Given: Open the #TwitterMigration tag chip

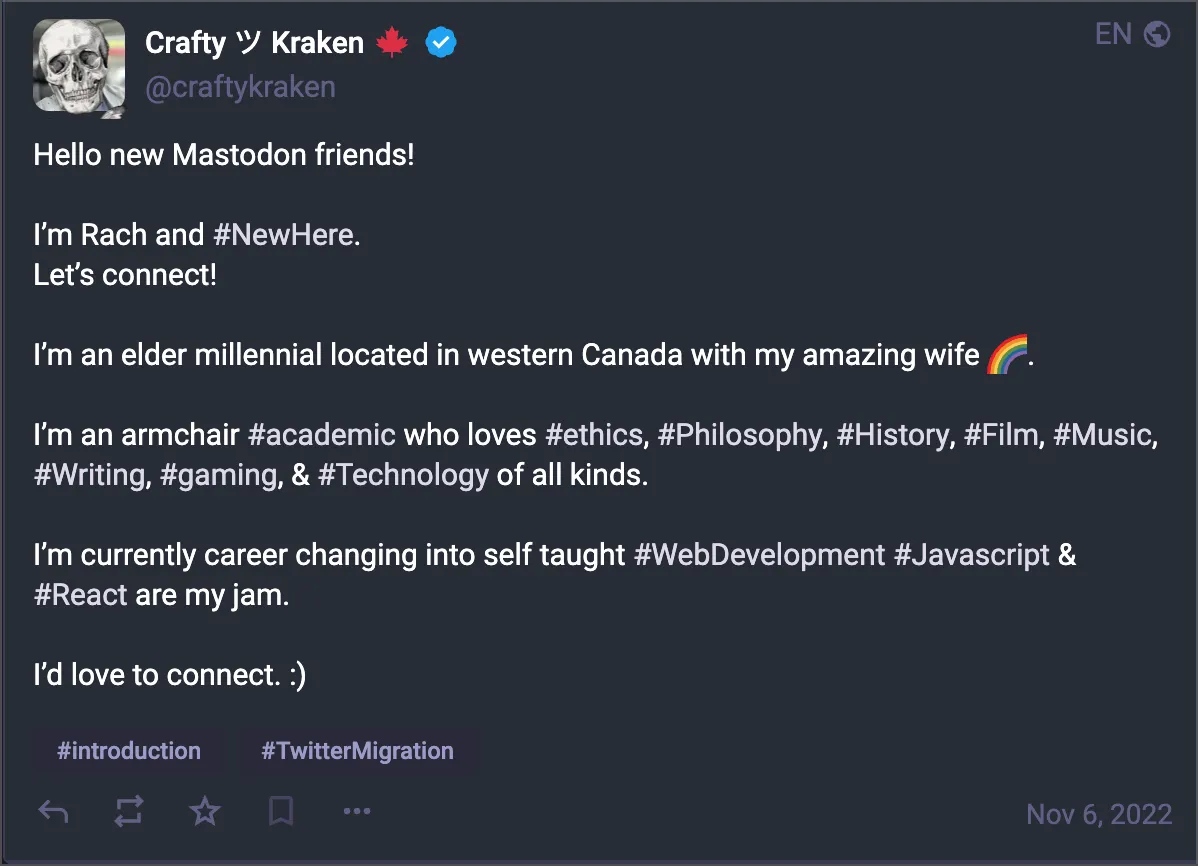Looking at the screenshot, I should [358, 751].
